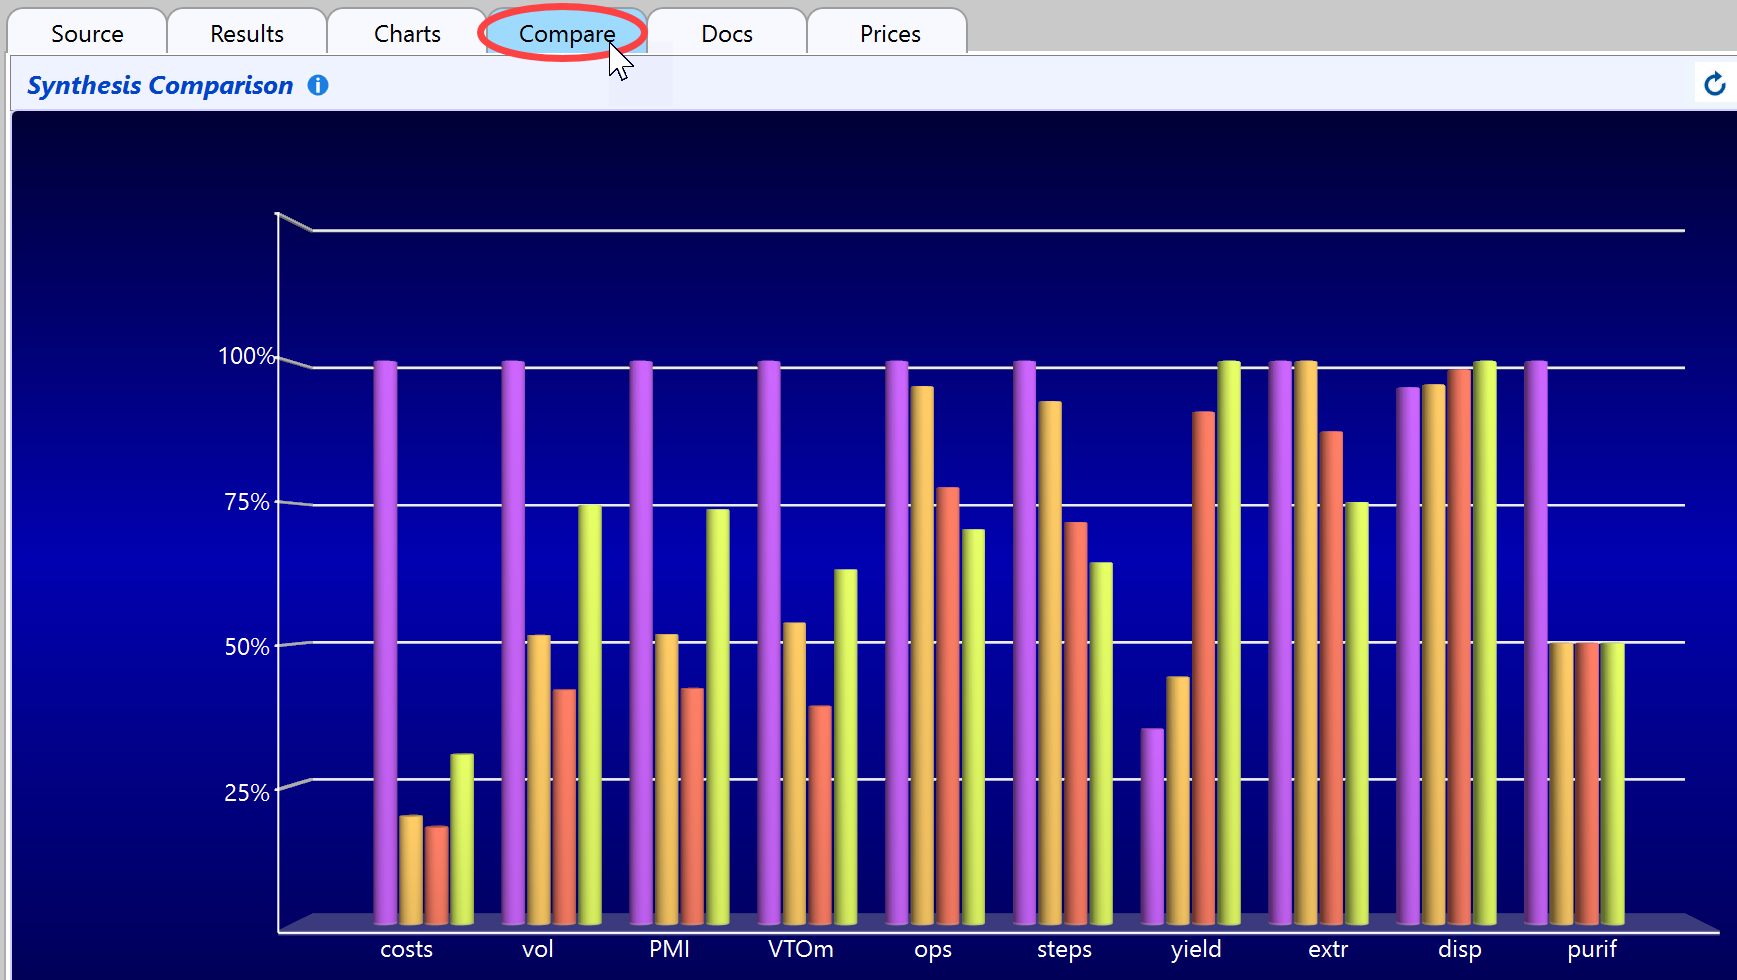Click the 100% axis value
This screenshot has width=1737, height=980.
click(x=246, y=356)
